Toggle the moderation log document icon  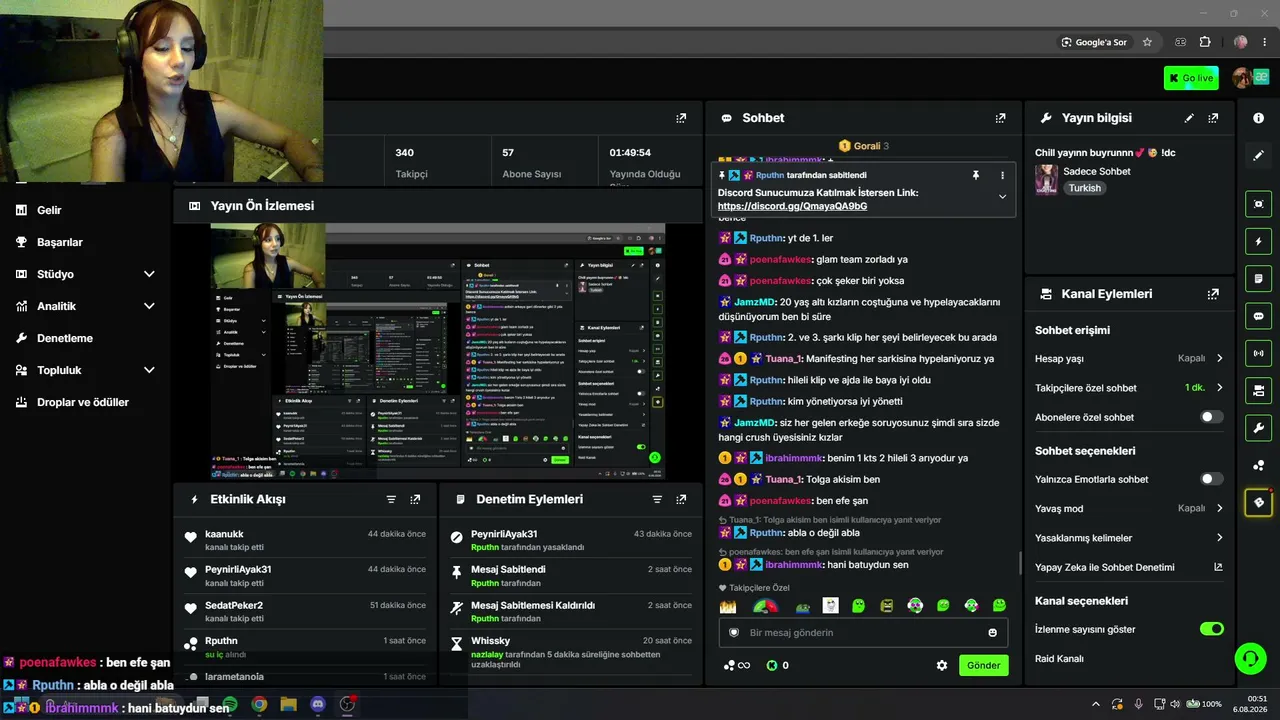pyautogui.click(x=1258, y=278)
